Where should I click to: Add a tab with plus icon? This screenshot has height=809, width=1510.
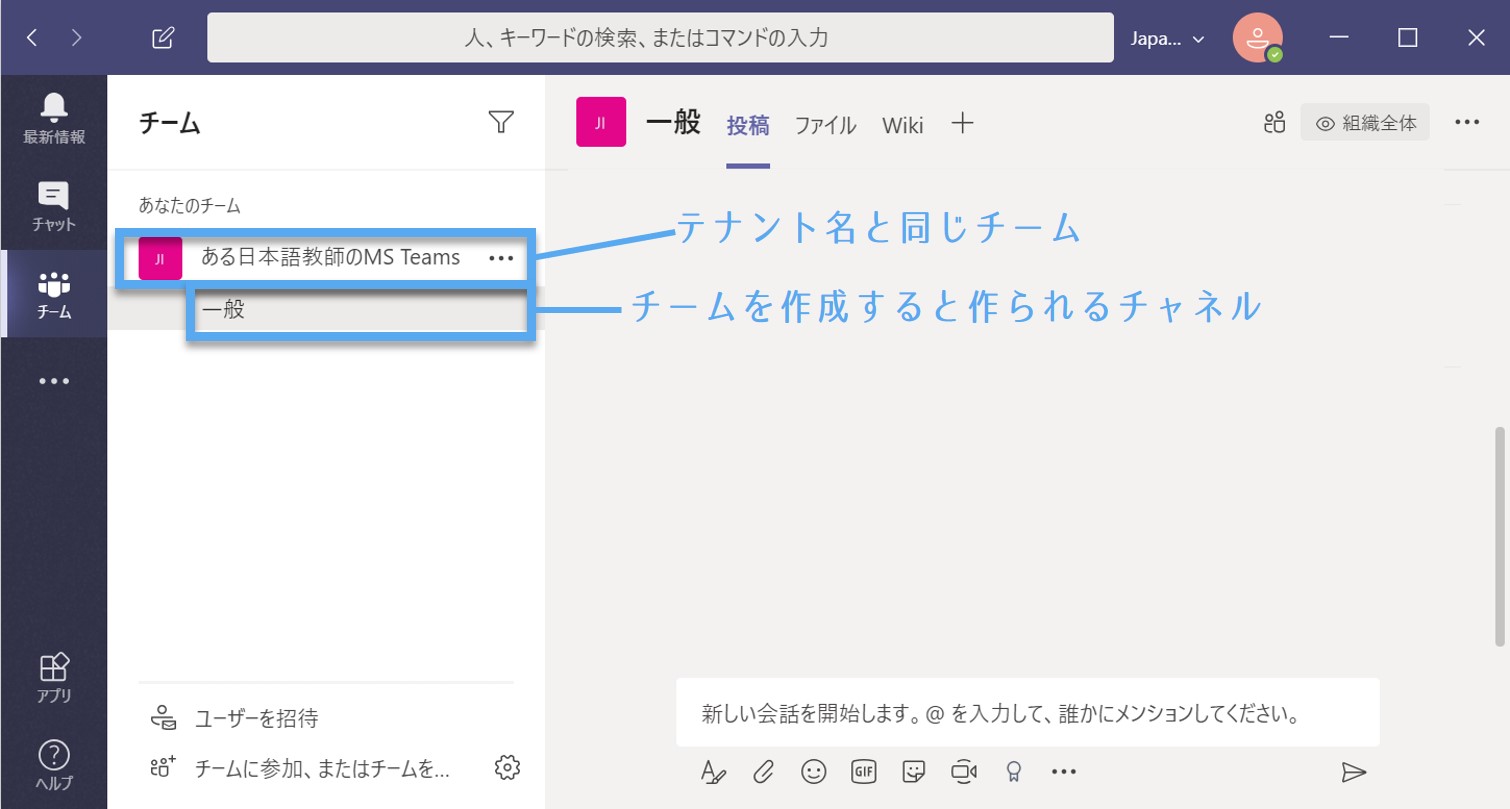tap(962, 124)
